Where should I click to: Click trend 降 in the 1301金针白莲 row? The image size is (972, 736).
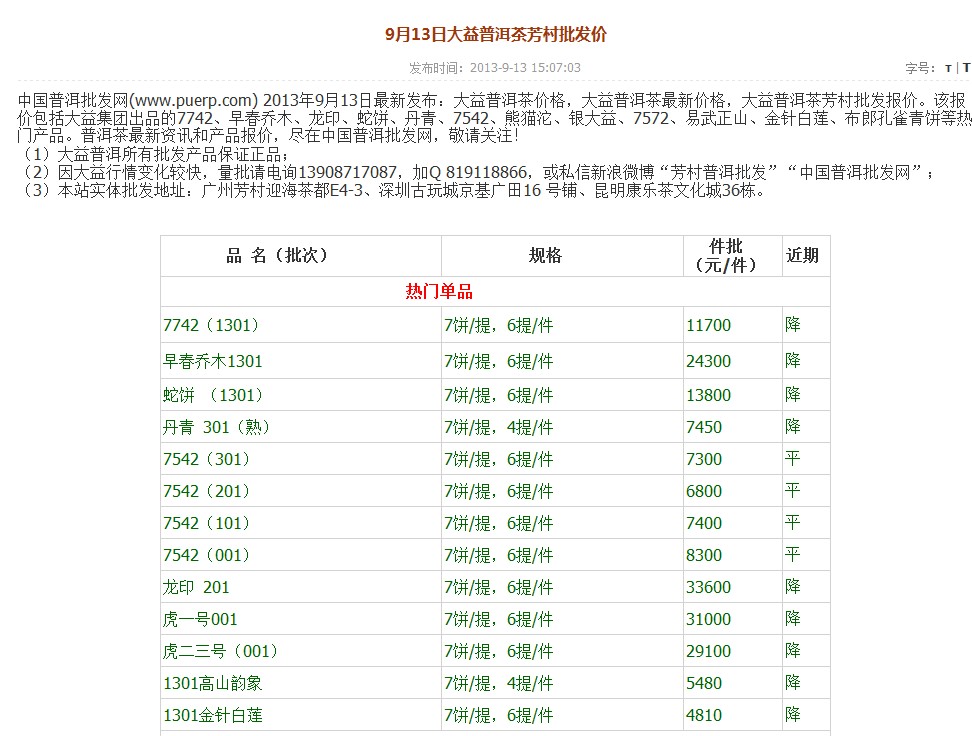pos(793,714)
